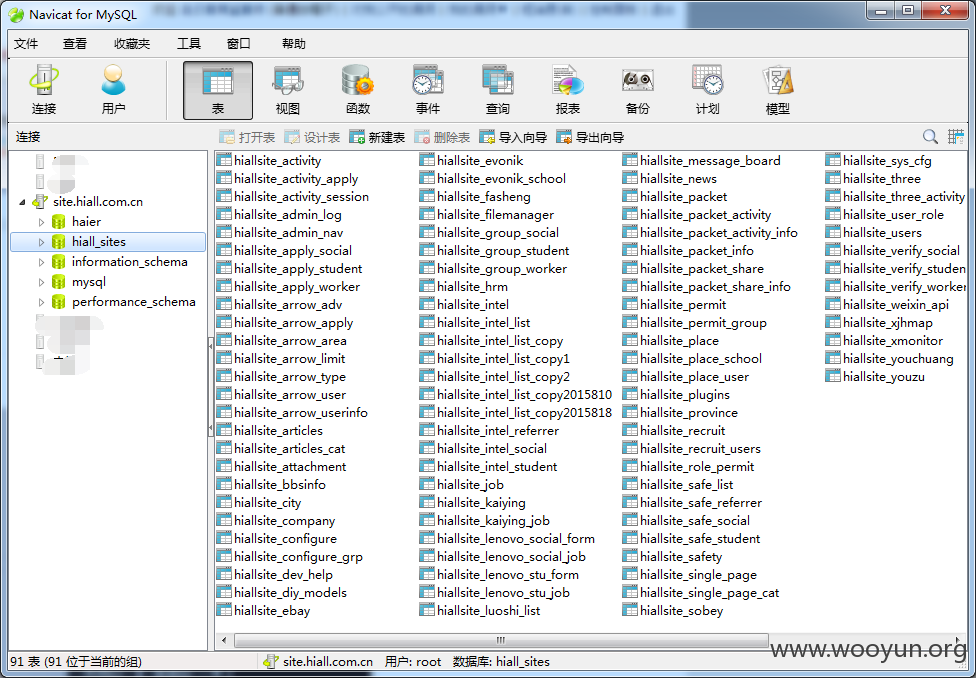Click the 新建表 new table button
976x678 pixels.
(x=377, y=138)
